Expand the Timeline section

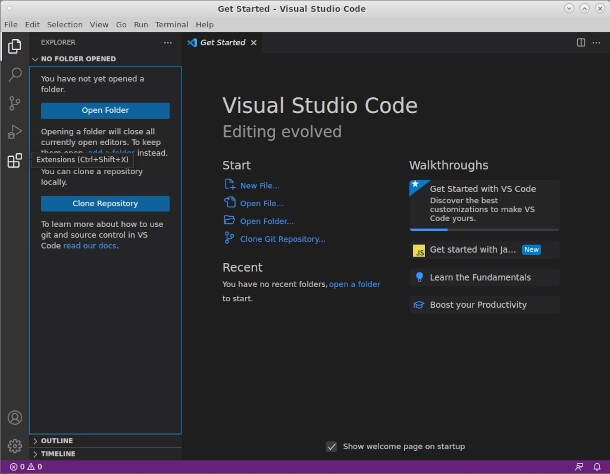[x=105, y=454]
